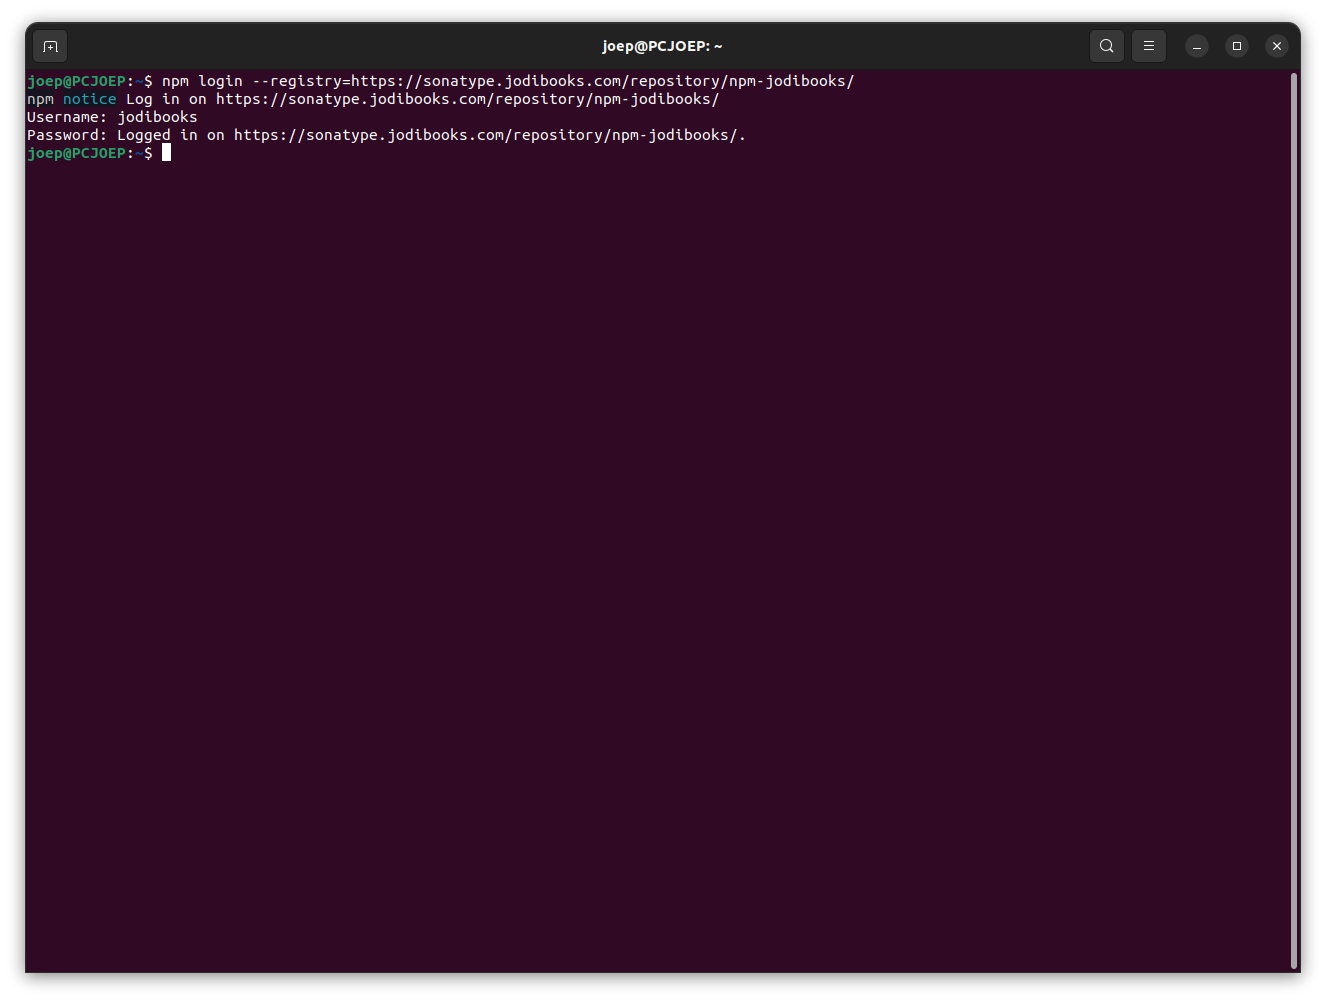Maximize the terminal window
The height and width of the screenshot is (1001, 1326).
1237,46
